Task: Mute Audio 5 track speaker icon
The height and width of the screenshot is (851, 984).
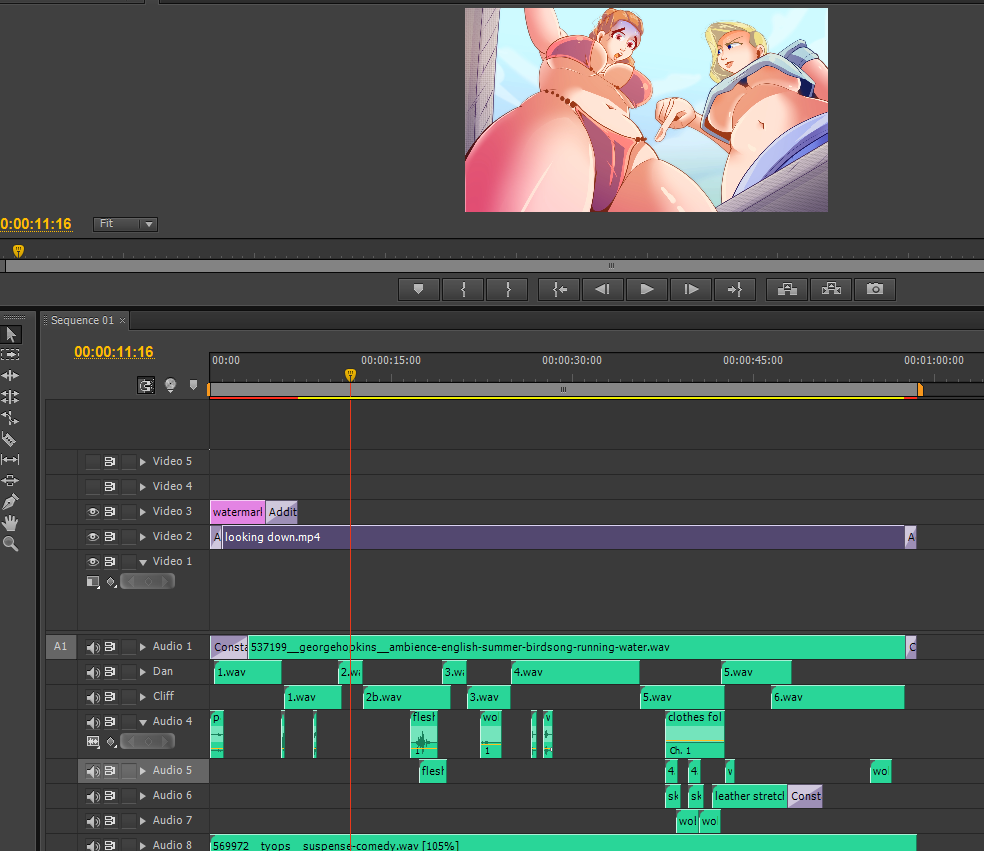Action: tap(93, 771)
